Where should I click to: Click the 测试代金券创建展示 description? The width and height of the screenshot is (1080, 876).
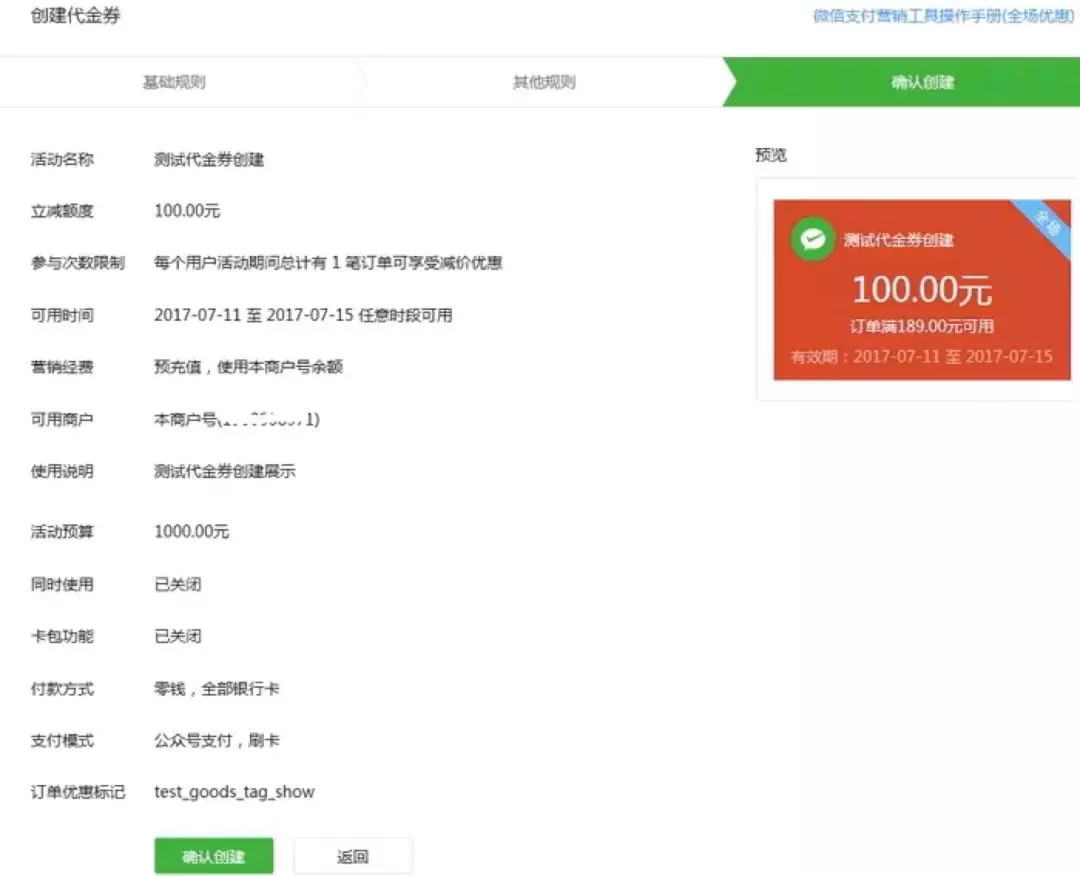[225, 471]
